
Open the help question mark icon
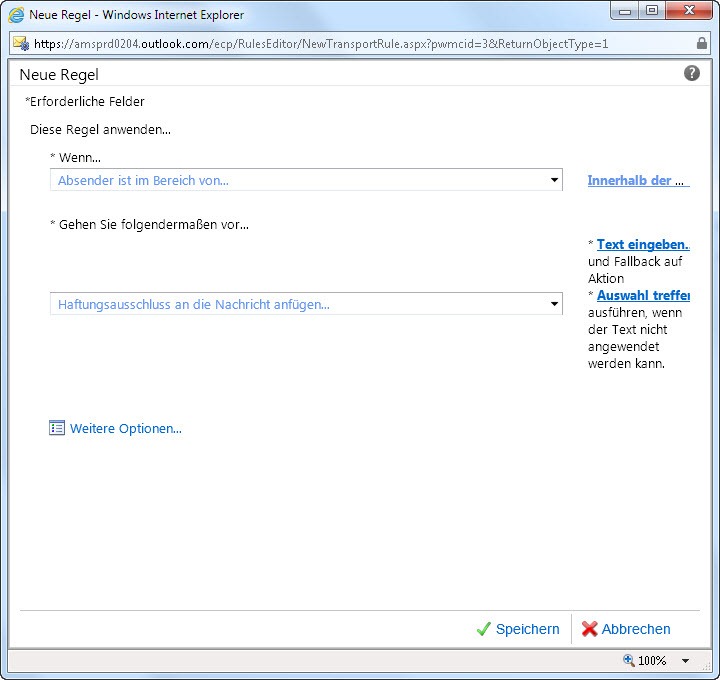point(692,73)
